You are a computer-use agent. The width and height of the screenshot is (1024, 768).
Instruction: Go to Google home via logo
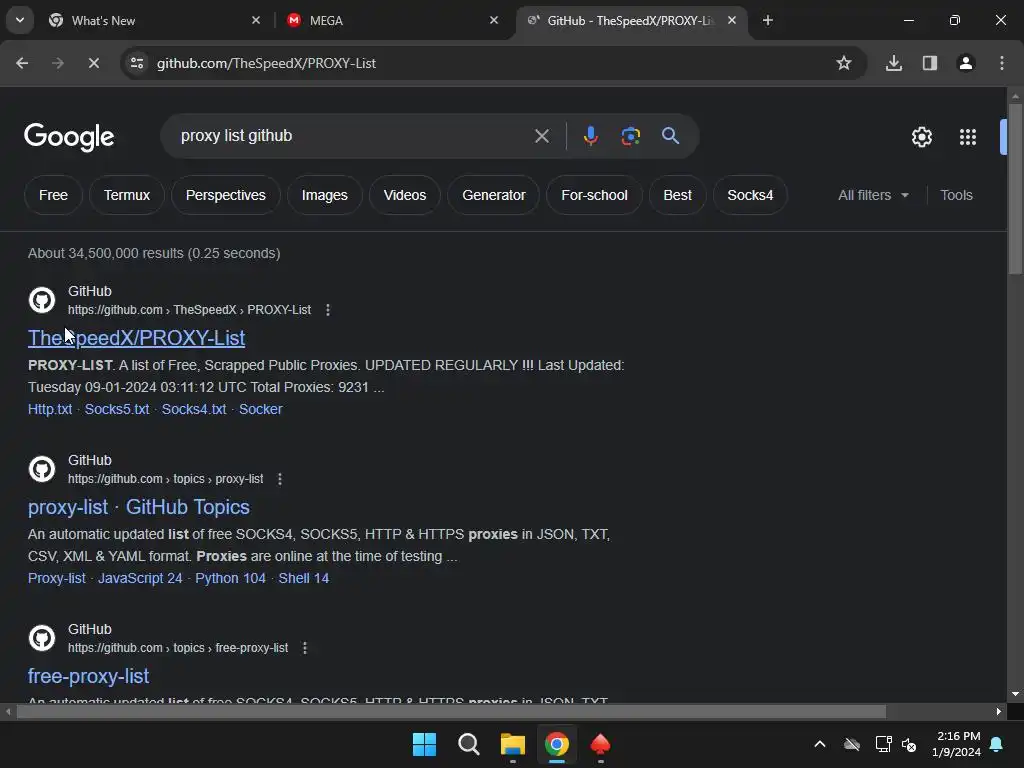[x=69, y=137]
